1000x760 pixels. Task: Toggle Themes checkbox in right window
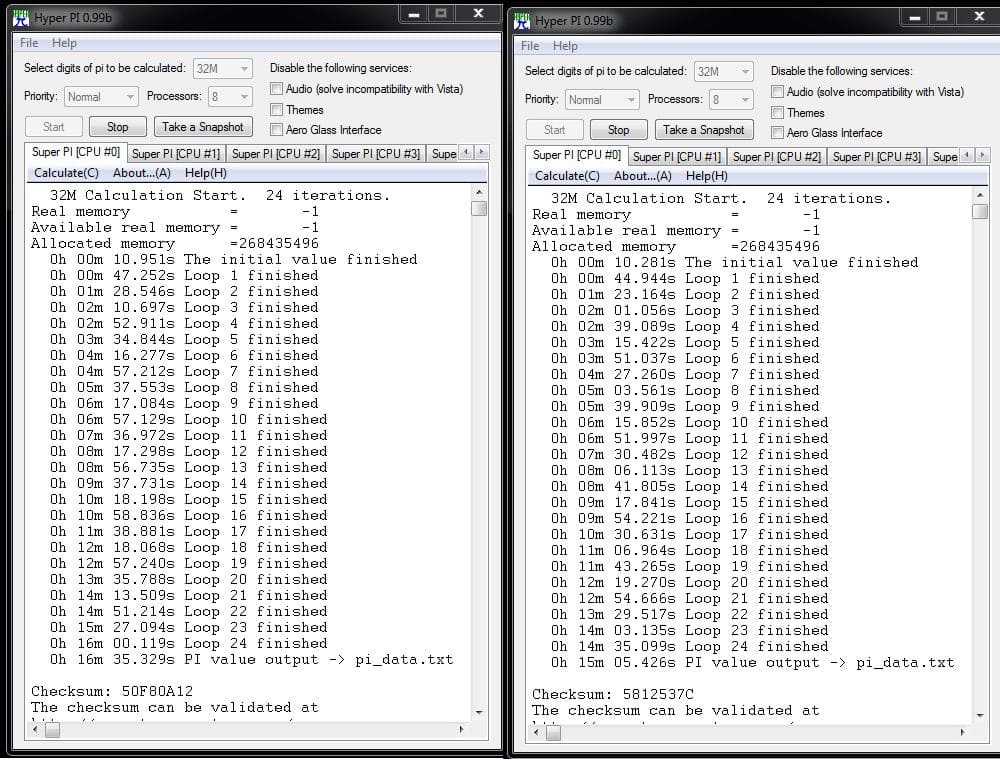[777, 112]
